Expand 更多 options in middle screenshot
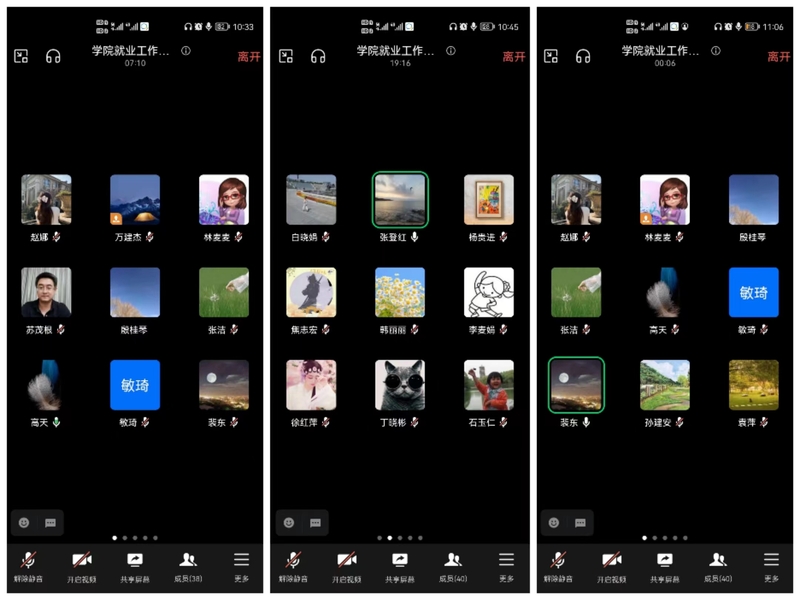This screenshot has height=600, width=800. (x=506, y=566)
